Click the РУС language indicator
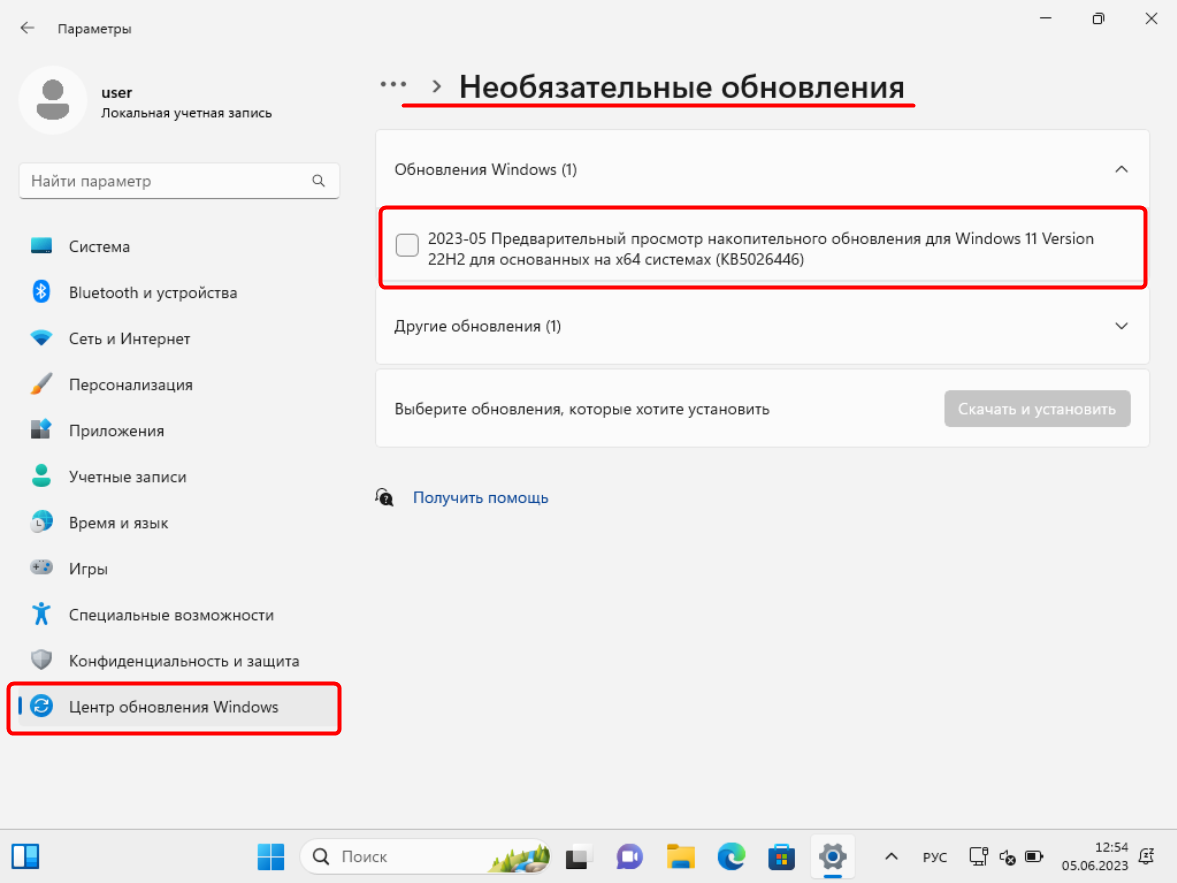This screenshot has height=883, width=1177. pyautogui.click(x=935, y=857)
